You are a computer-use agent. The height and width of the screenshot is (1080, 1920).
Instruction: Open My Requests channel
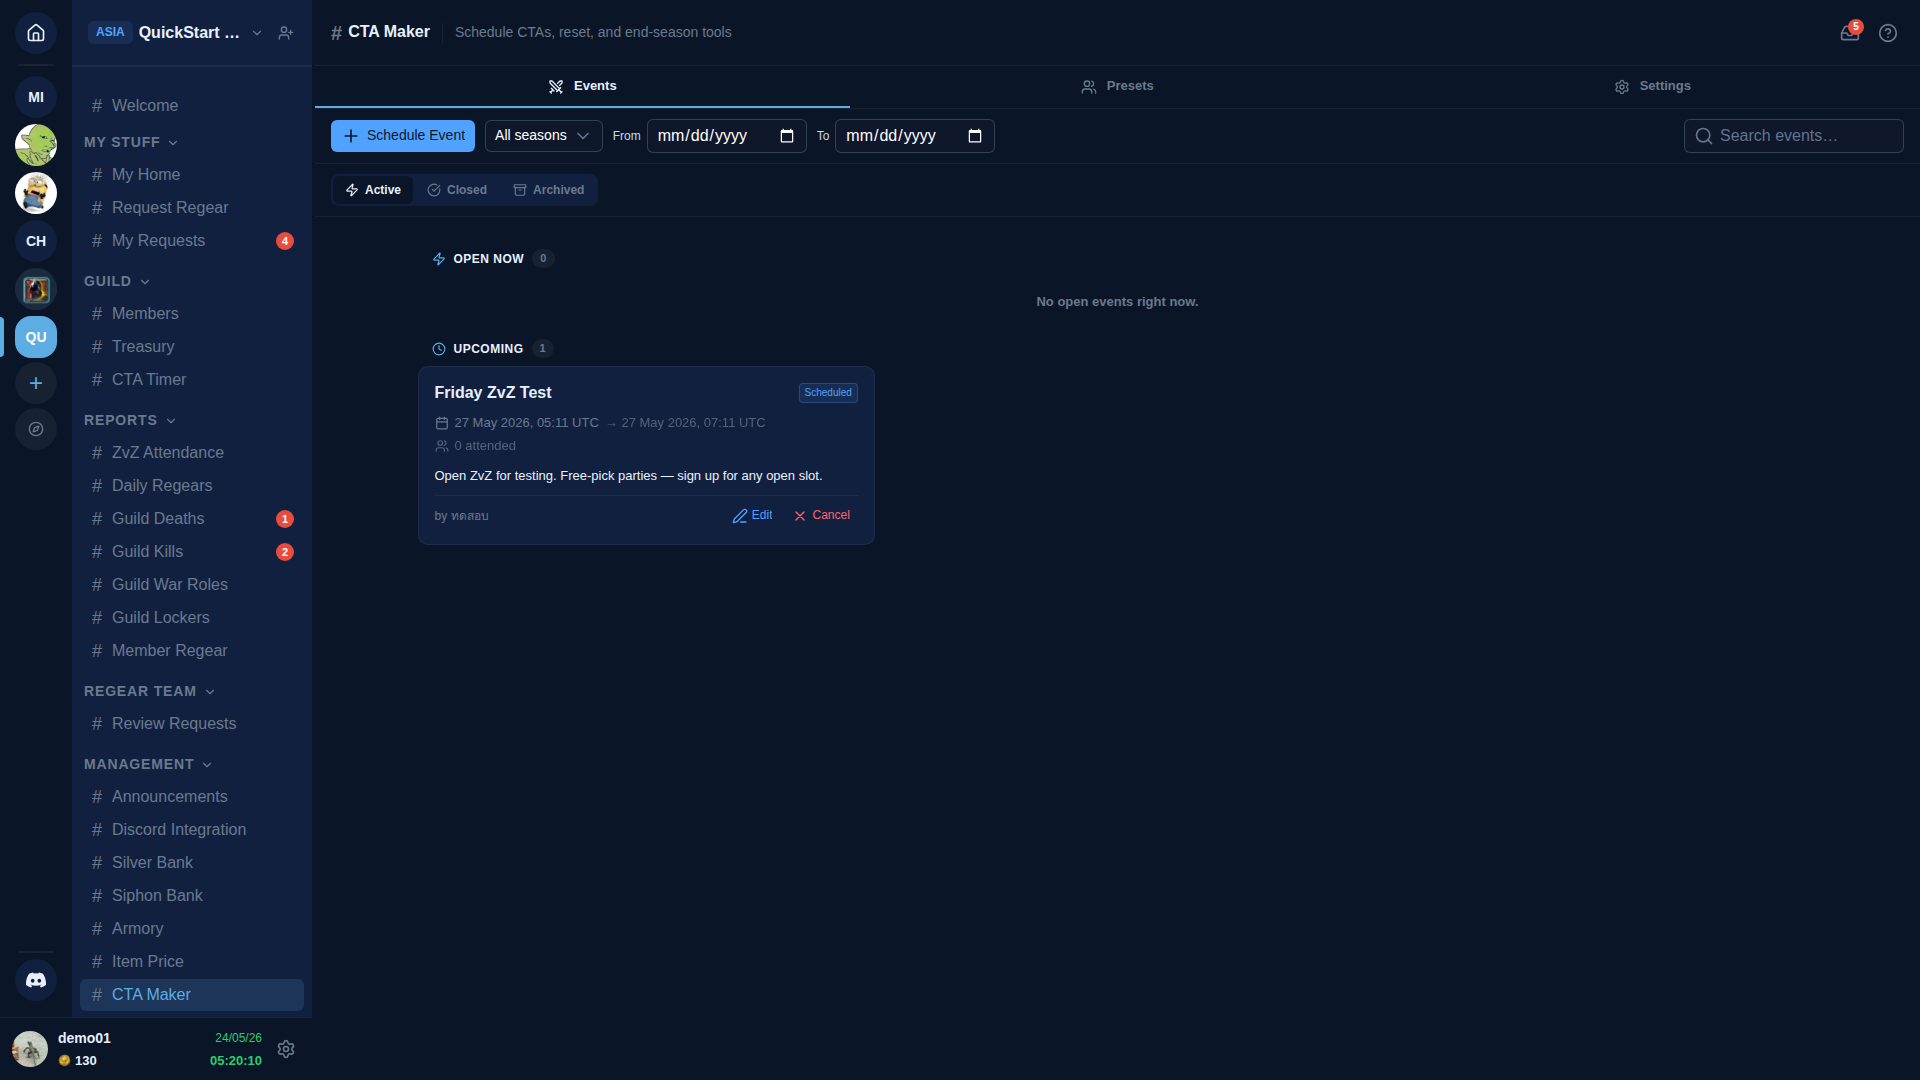(x=192, y=241)
